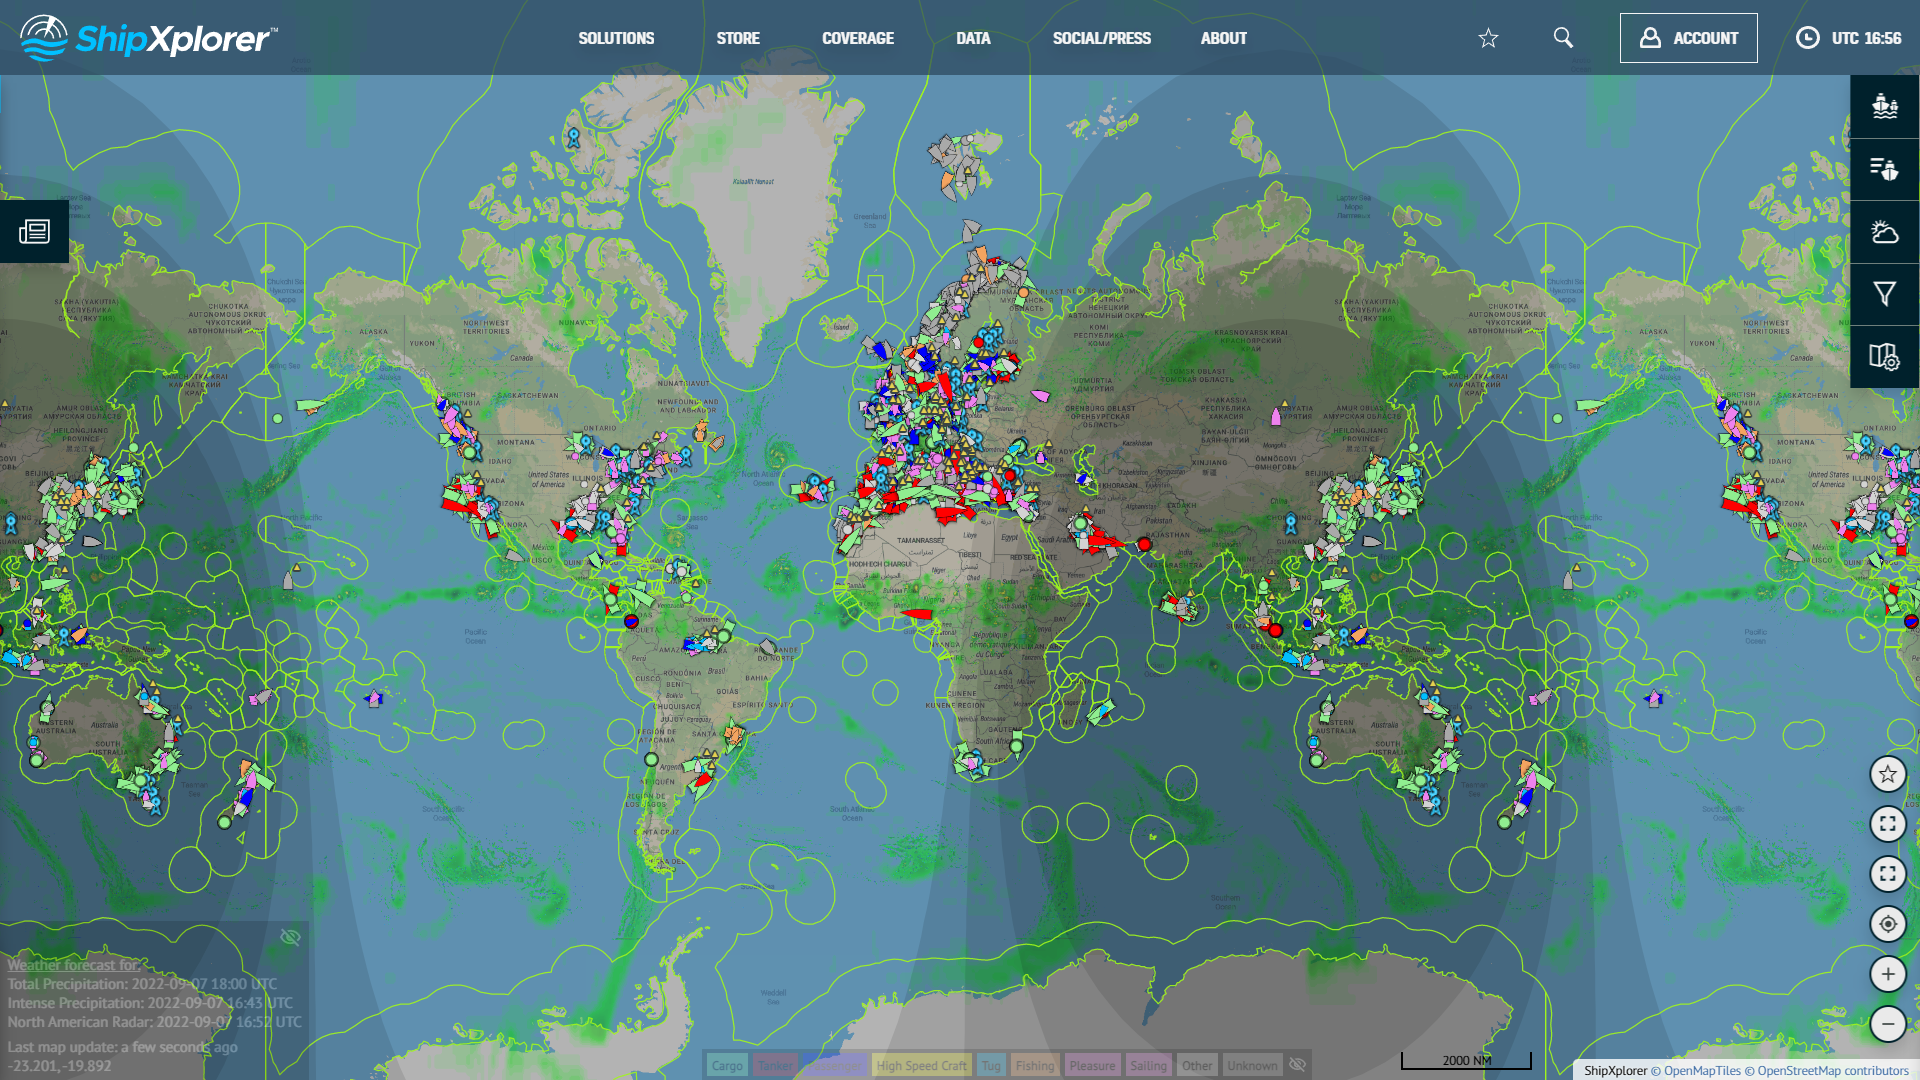Toggle the Tug ship type filter
1920x1080 pixels.
click(991, 1065)
